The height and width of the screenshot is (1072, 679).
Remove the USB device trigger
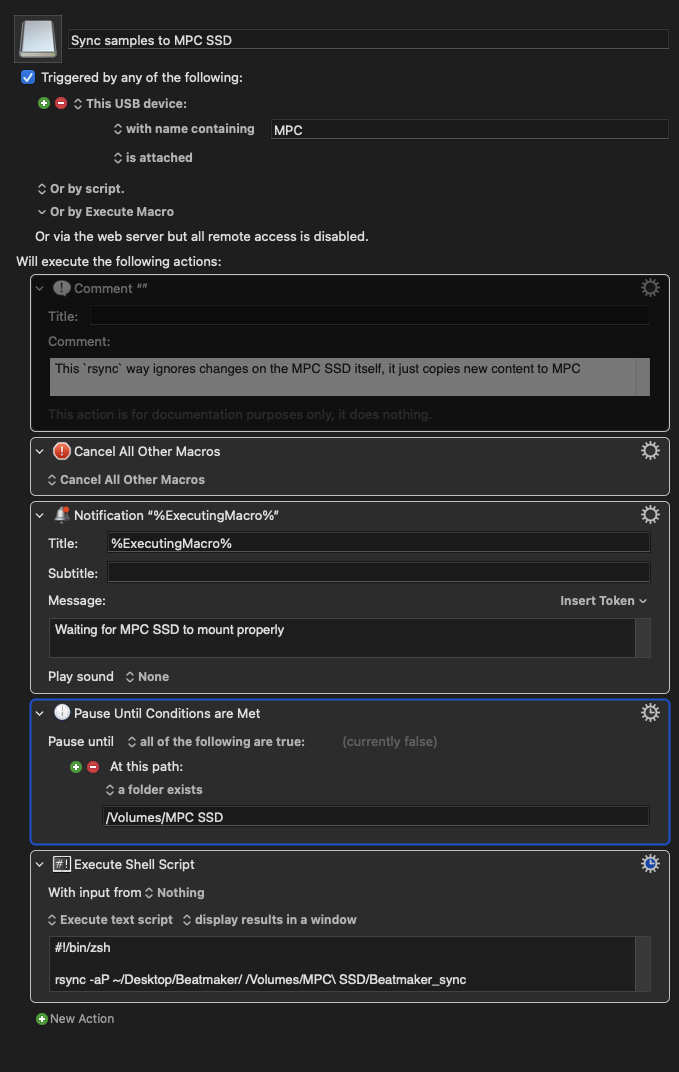(61, 103)
